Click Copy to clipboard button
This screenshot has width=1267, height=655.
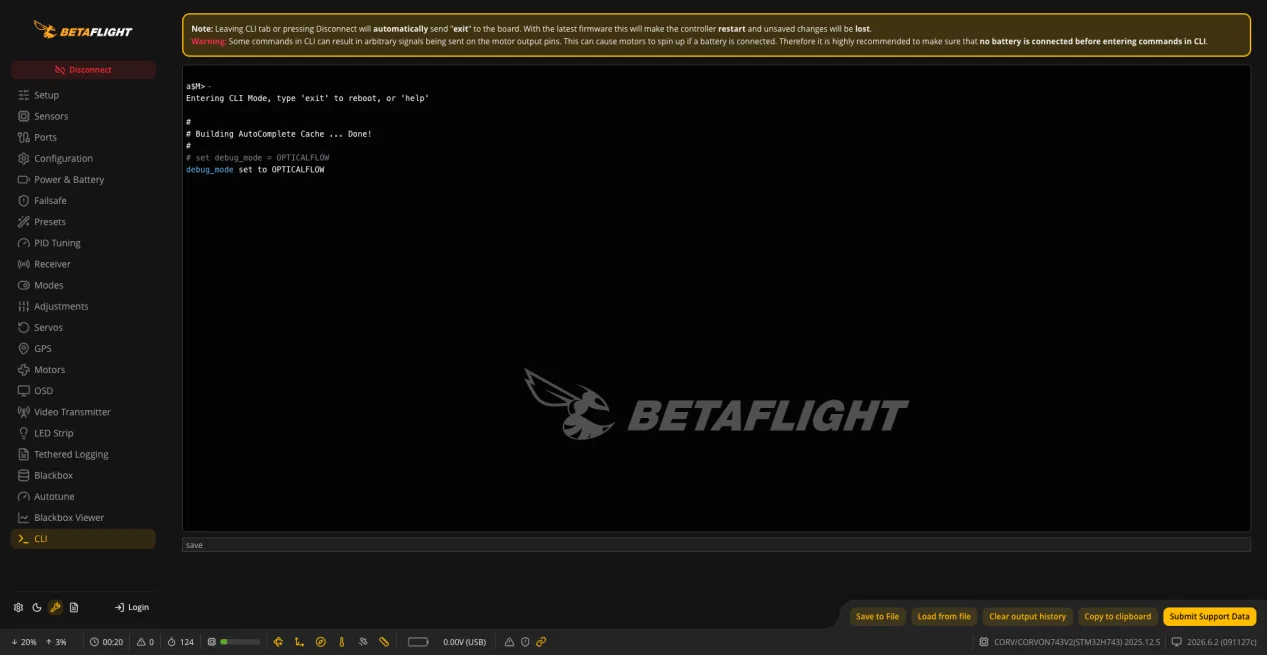pyautogui.click(x=1118, y=616)
